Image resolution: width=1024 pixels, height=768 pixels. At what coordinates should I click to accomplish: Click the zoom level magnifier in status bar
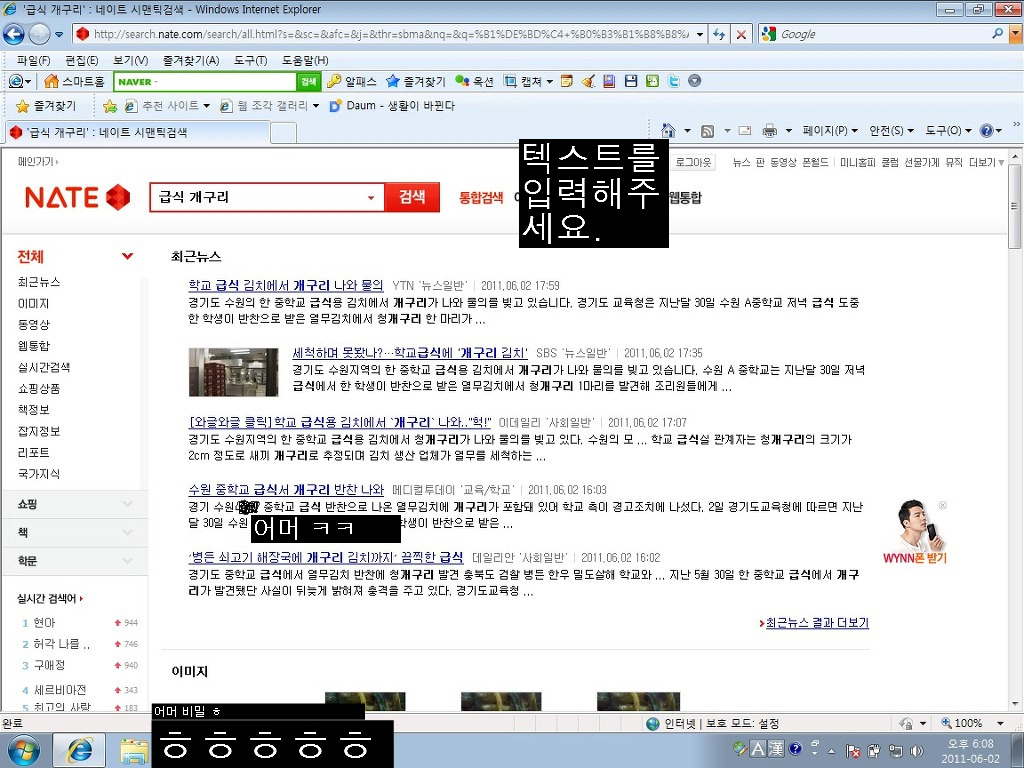coord(946,723)
